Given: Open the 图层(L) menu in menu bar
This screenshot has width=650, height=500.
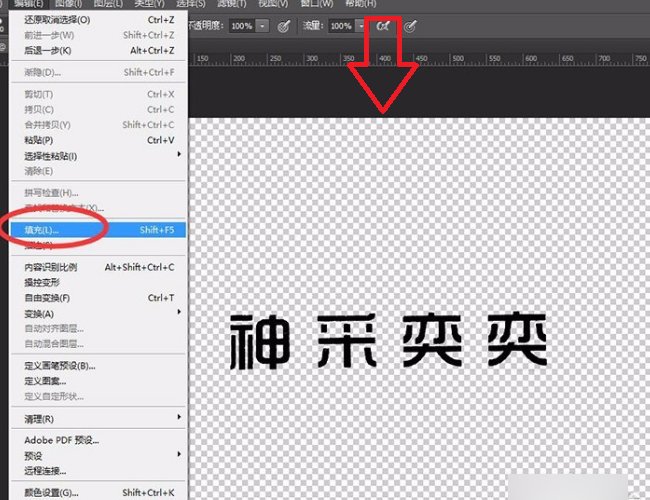Looking at the screenshot, I should [x=108, y=4].
